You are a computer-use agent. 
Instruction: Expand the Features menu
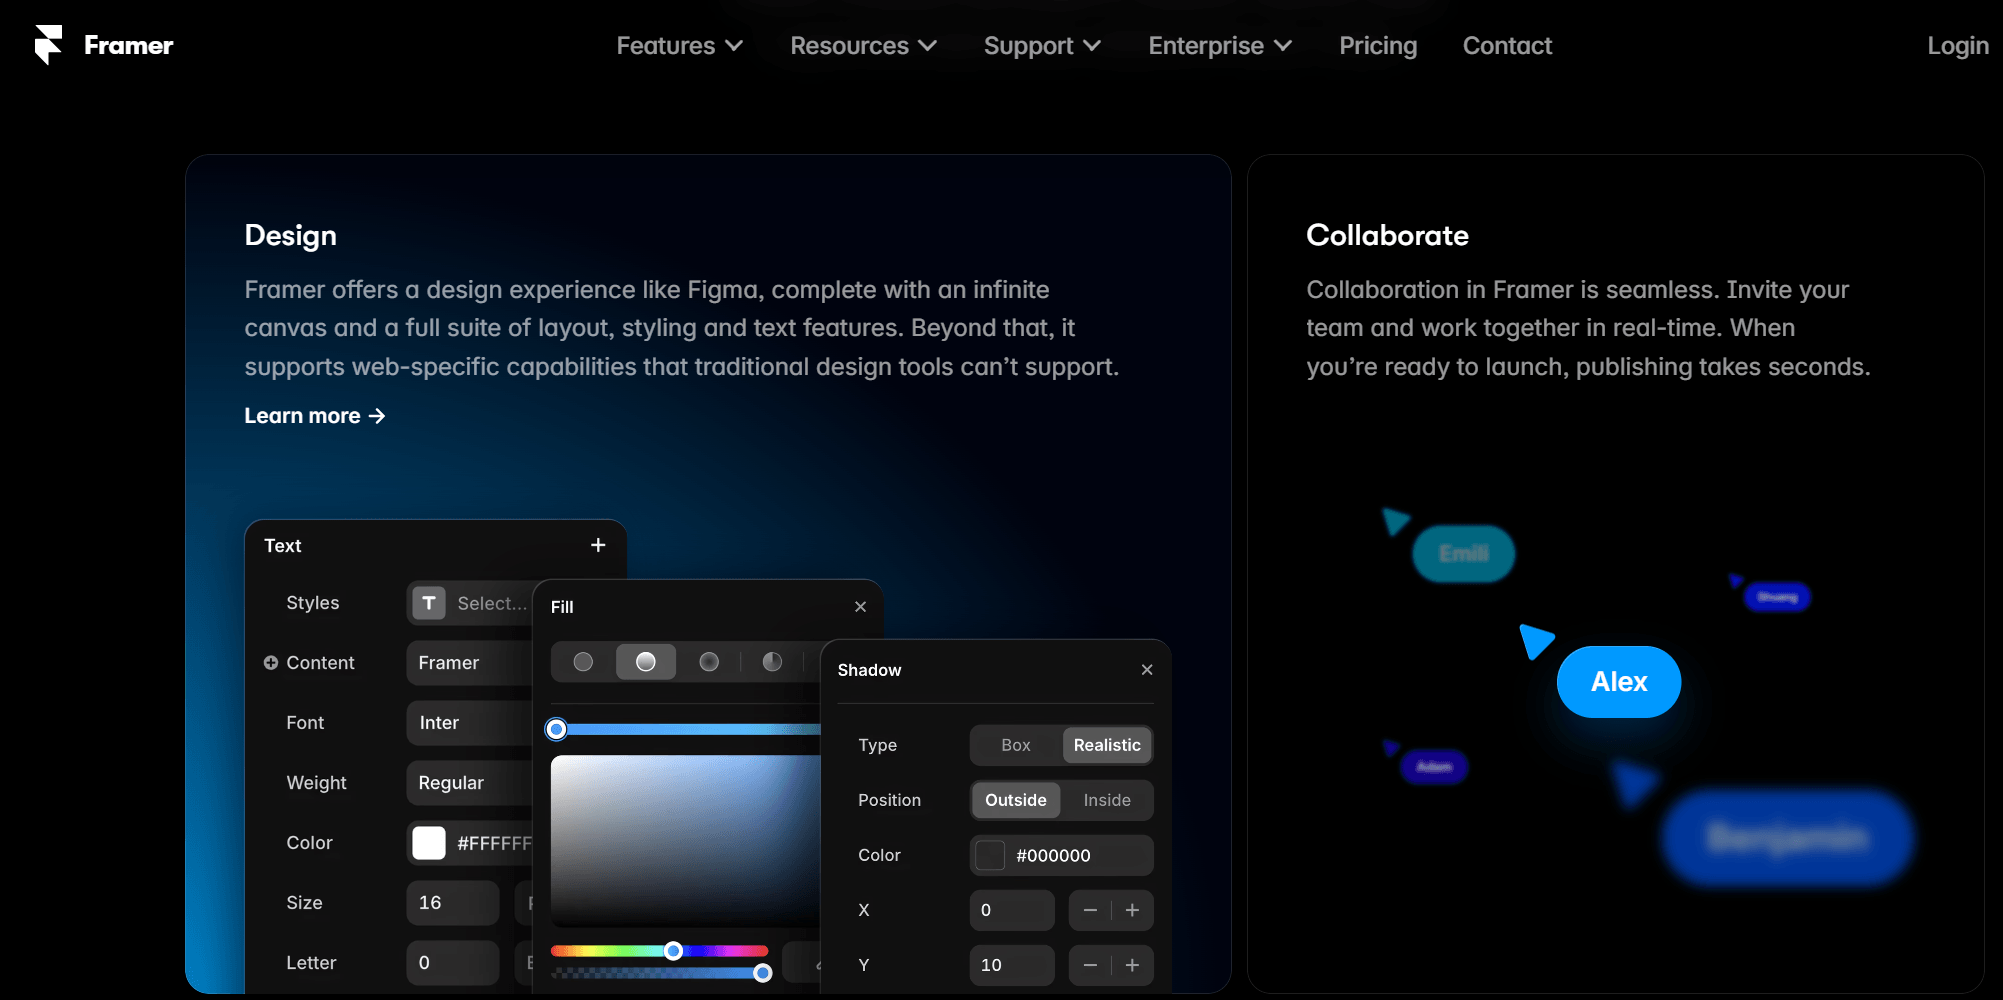tap(680, 46)
